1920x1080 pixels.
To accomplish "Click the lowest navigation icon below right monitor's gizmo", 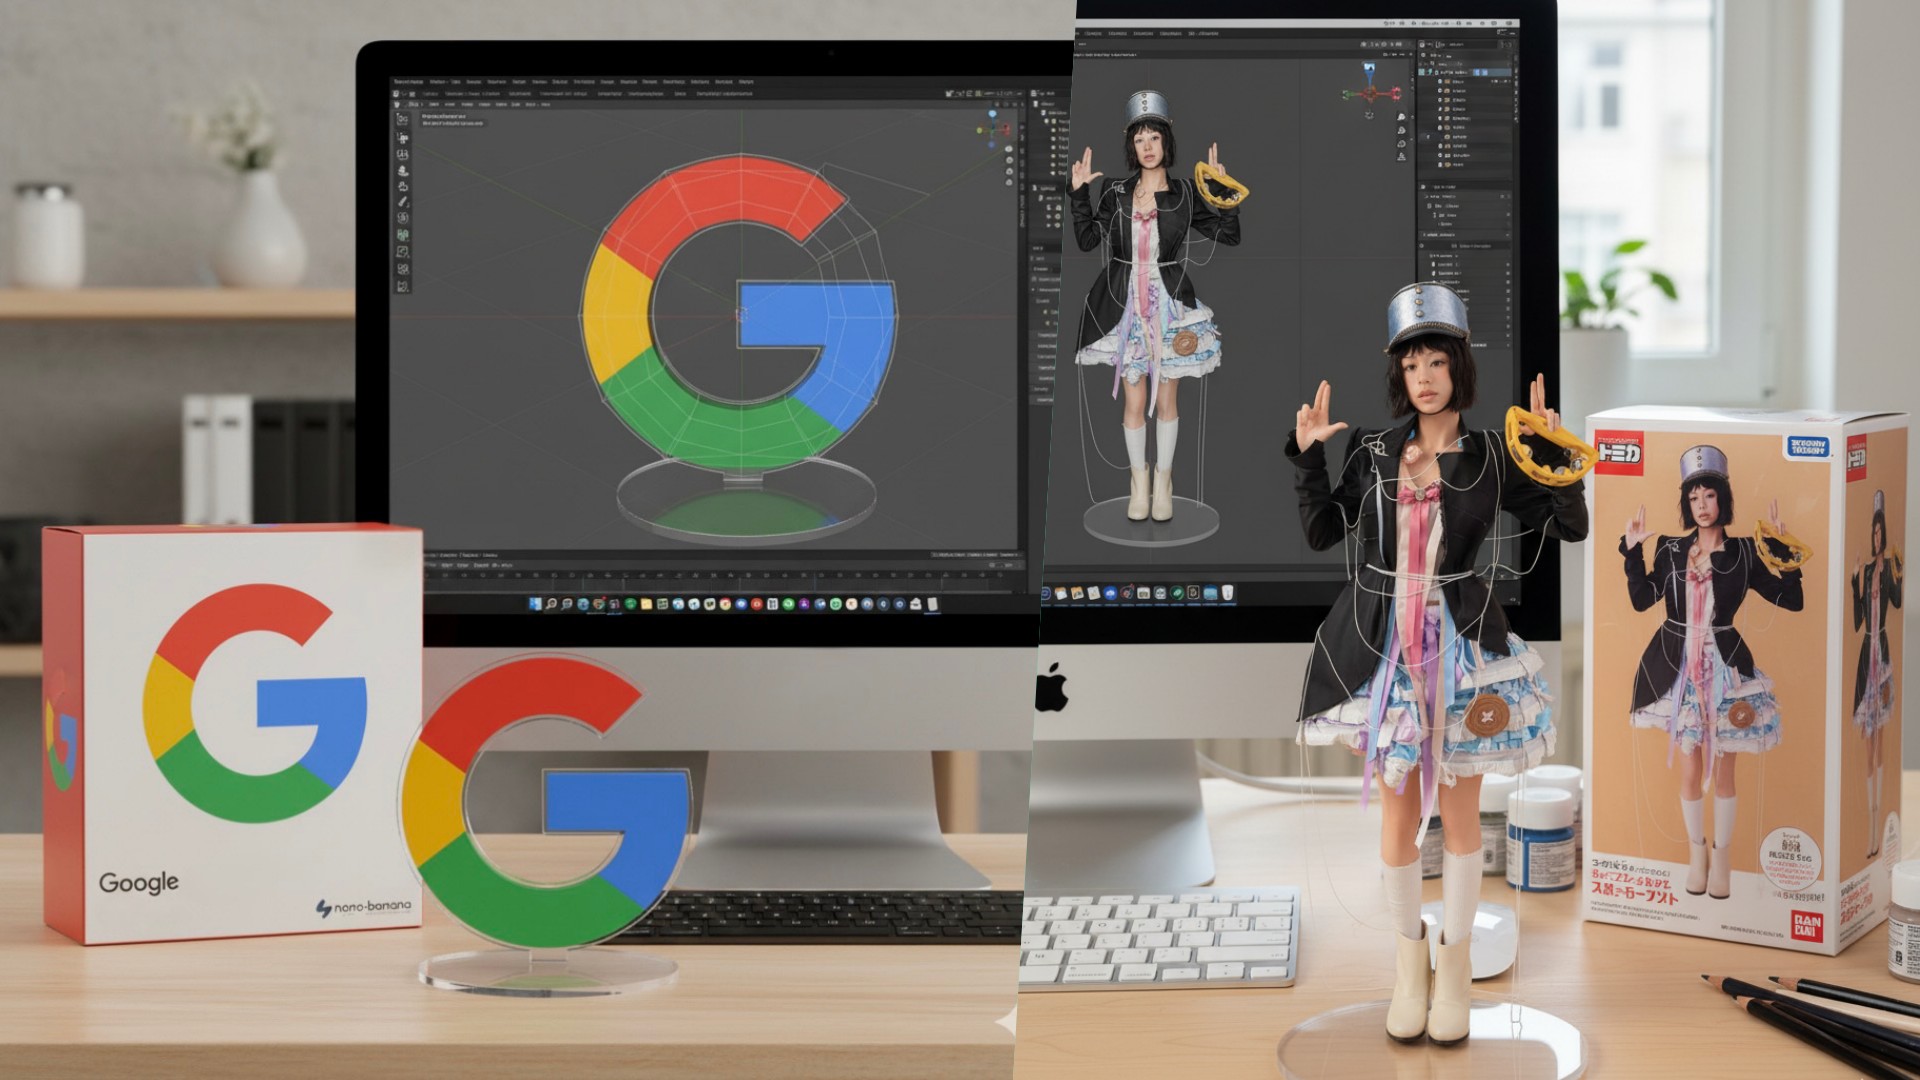I will point(1402,157).
